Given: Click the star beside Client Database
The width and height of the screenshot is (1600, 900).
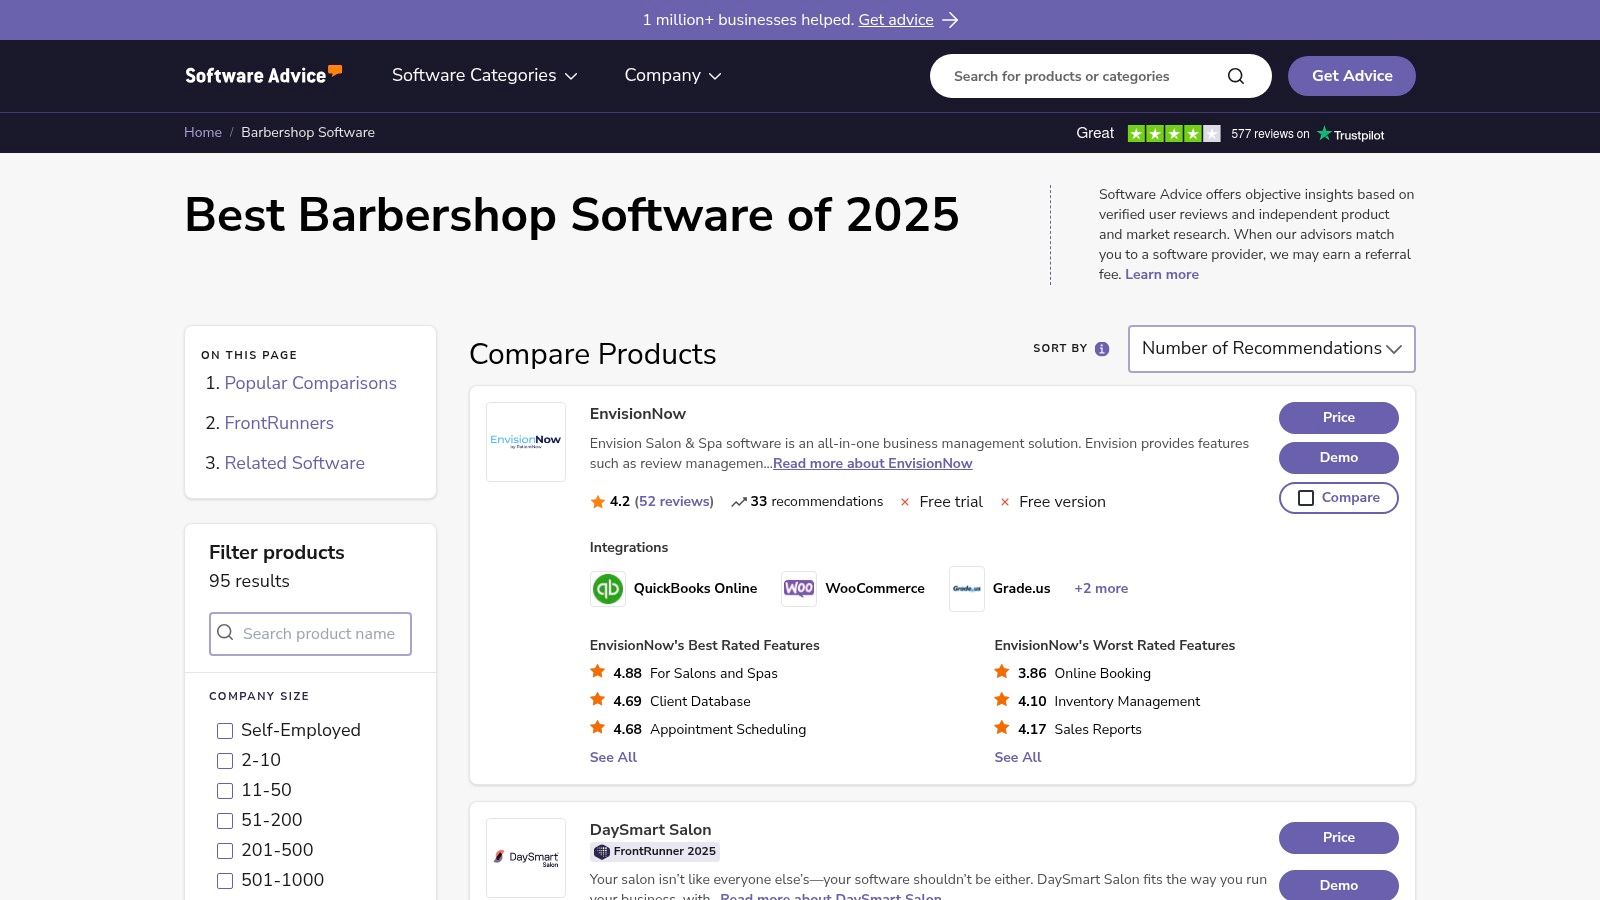Looking at the screenshot, I should 598,700.
